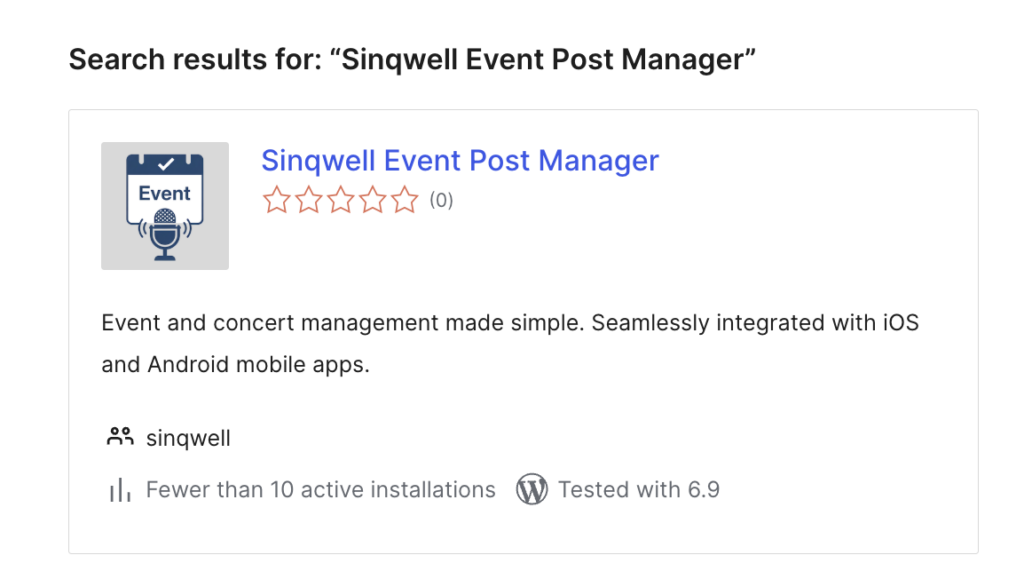Click the fifth rating star
1024x579 pixels.
(x=404, y=200)
